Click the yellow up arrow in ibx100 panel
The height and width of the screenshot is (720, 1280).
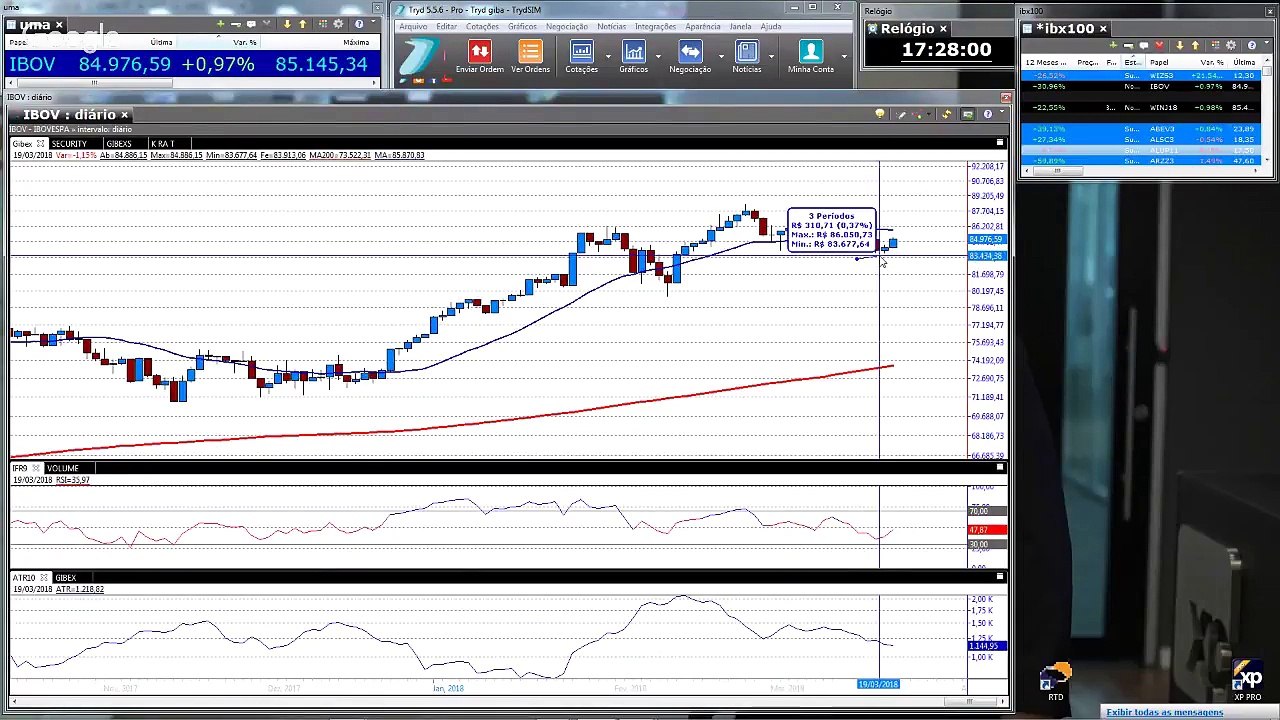click(x=1195, y=45)
